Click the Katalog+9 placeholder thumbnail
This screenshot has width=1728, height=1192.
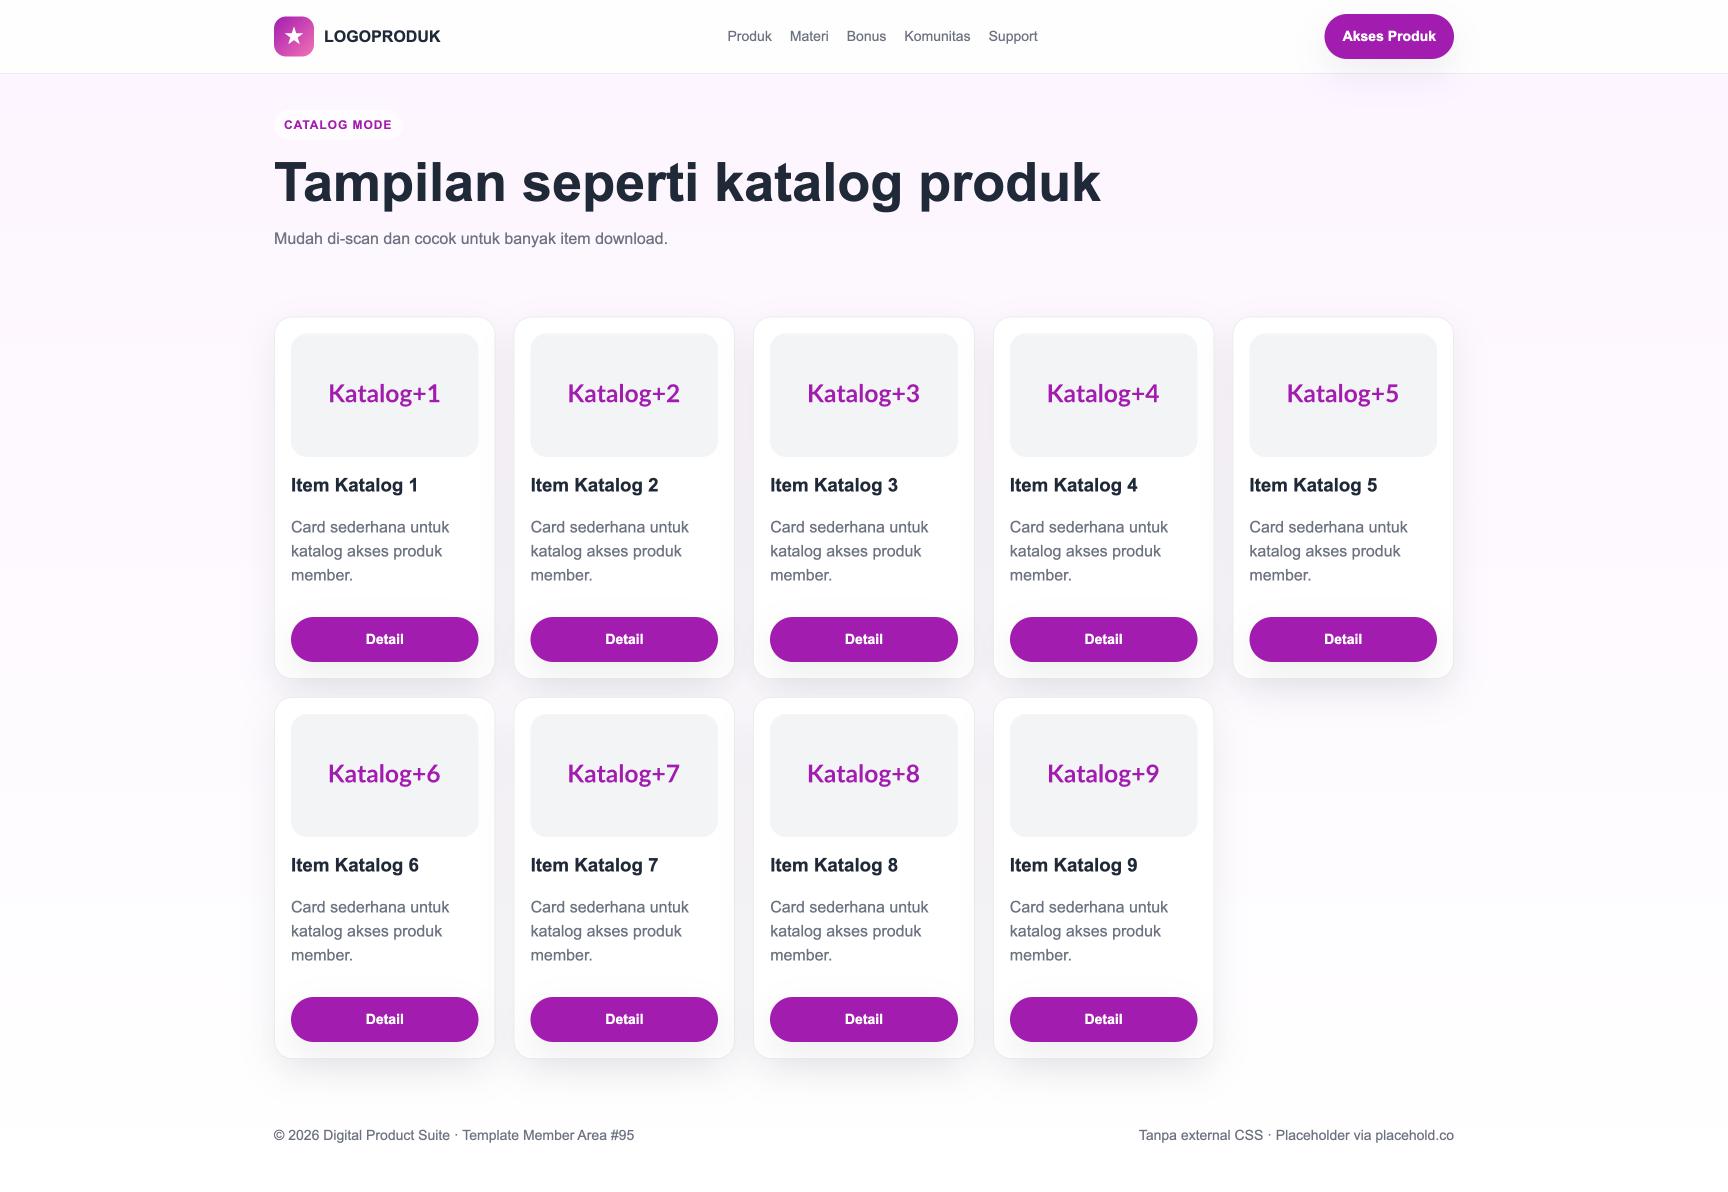click(1103, 775)
